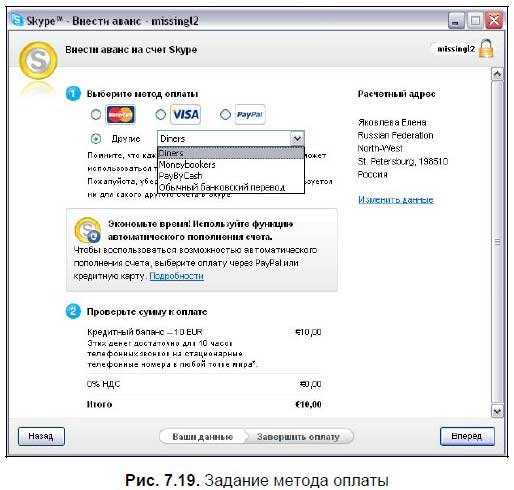The height and width of the screenshot is (490, 514).
Task: Click the large Skype credit coin logo
Action: coord(38,60)
